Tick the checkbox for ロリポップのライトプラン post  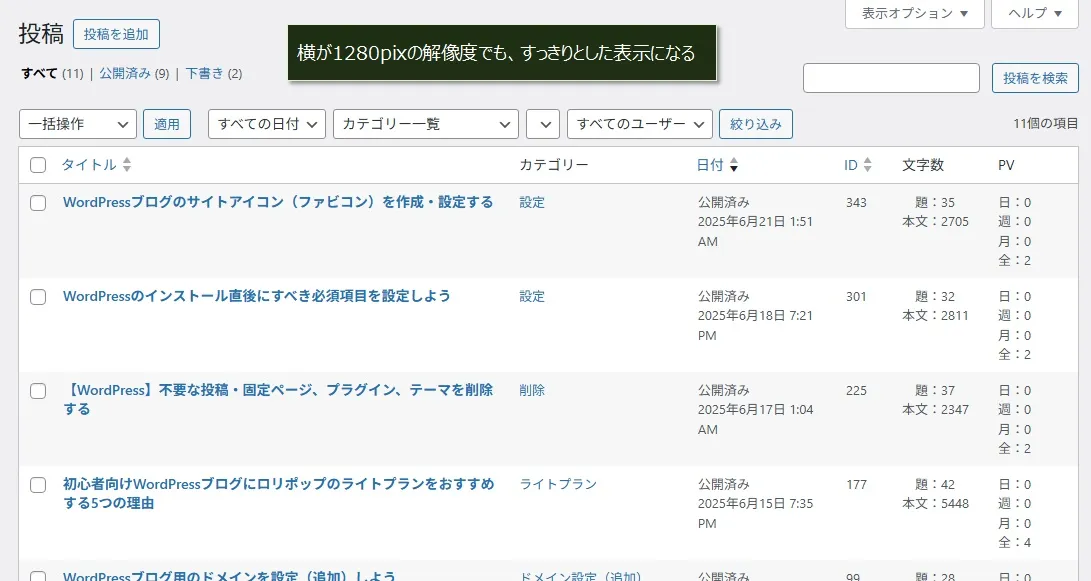(38, 485)
